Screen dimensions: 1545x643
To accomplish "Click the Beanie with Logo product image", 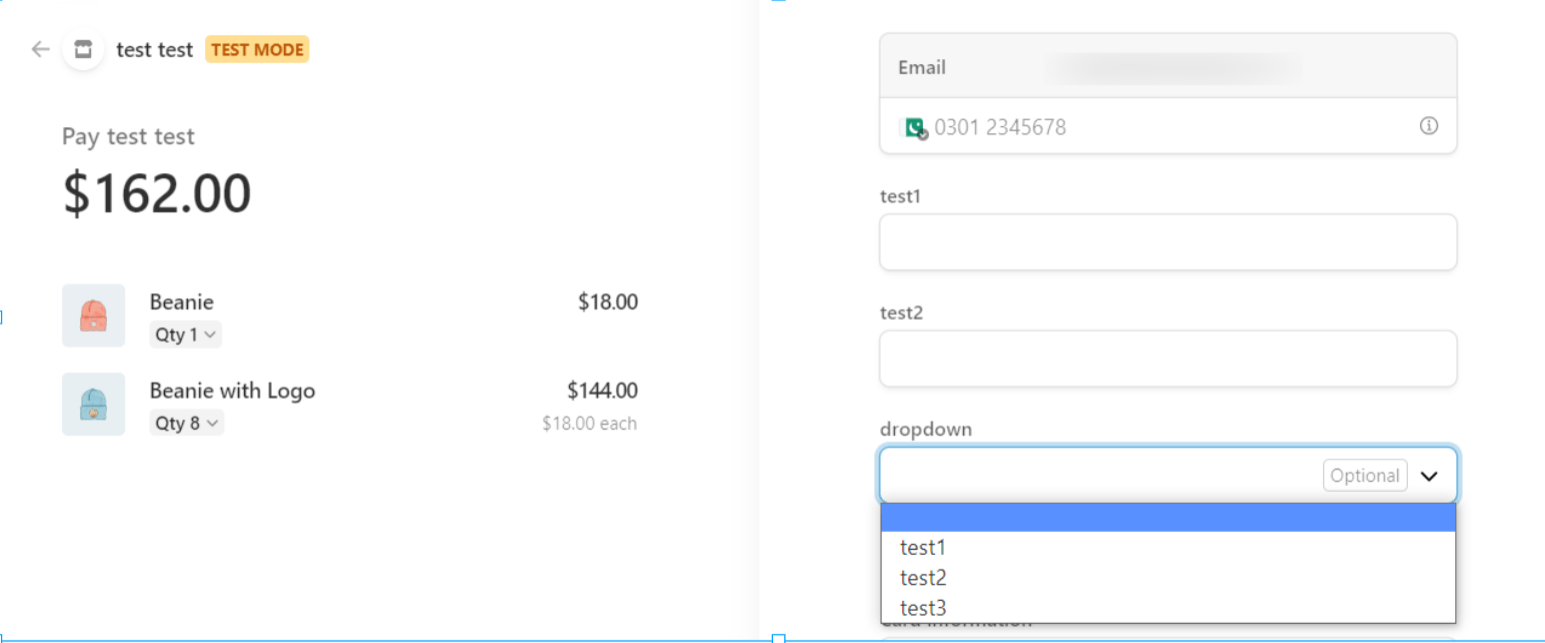I will (93, 404).
